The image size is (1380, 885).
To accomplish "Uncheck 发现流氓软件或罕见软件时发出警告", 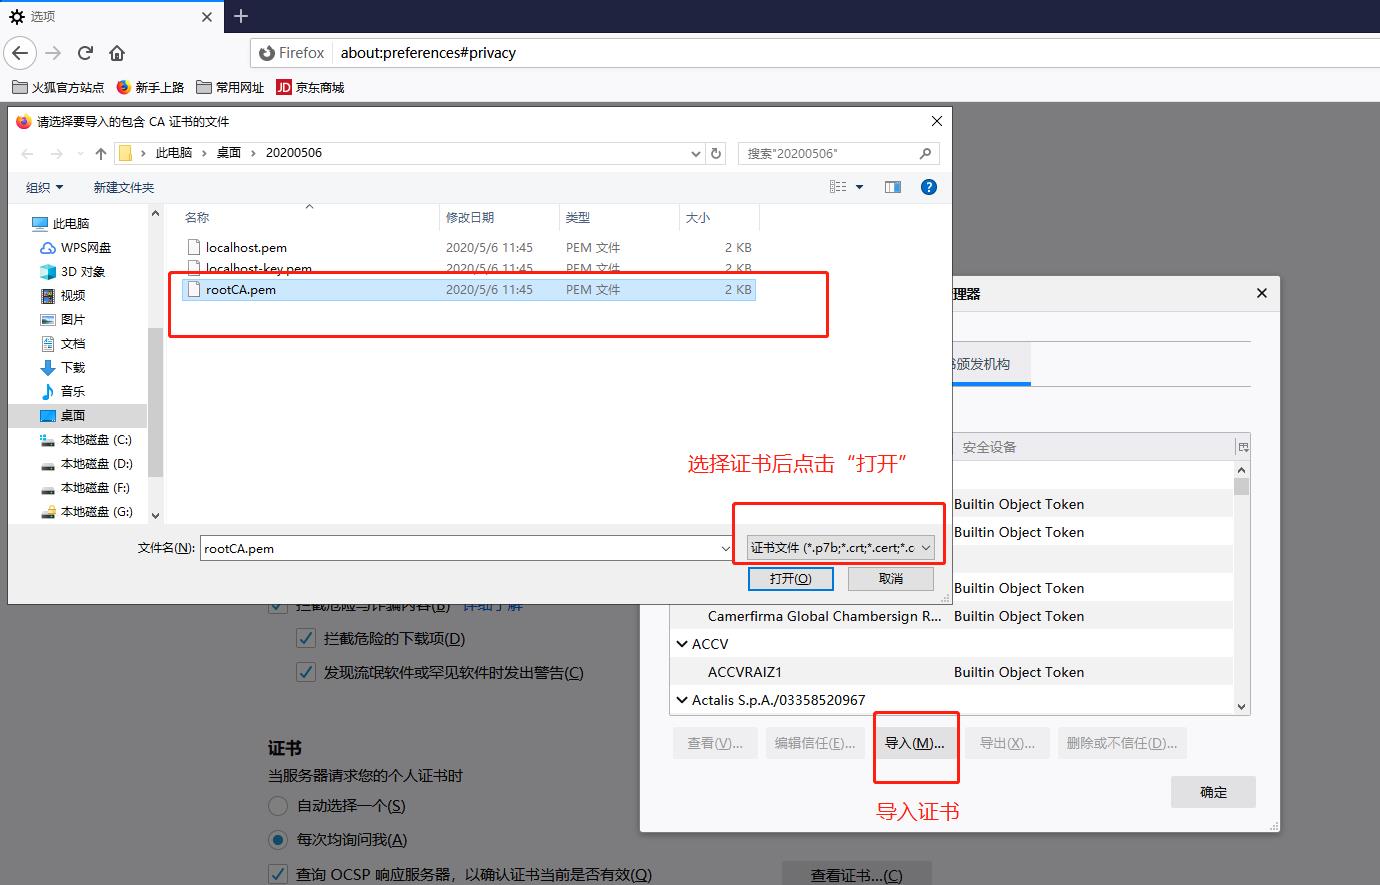I will click(x=306, y=672).
